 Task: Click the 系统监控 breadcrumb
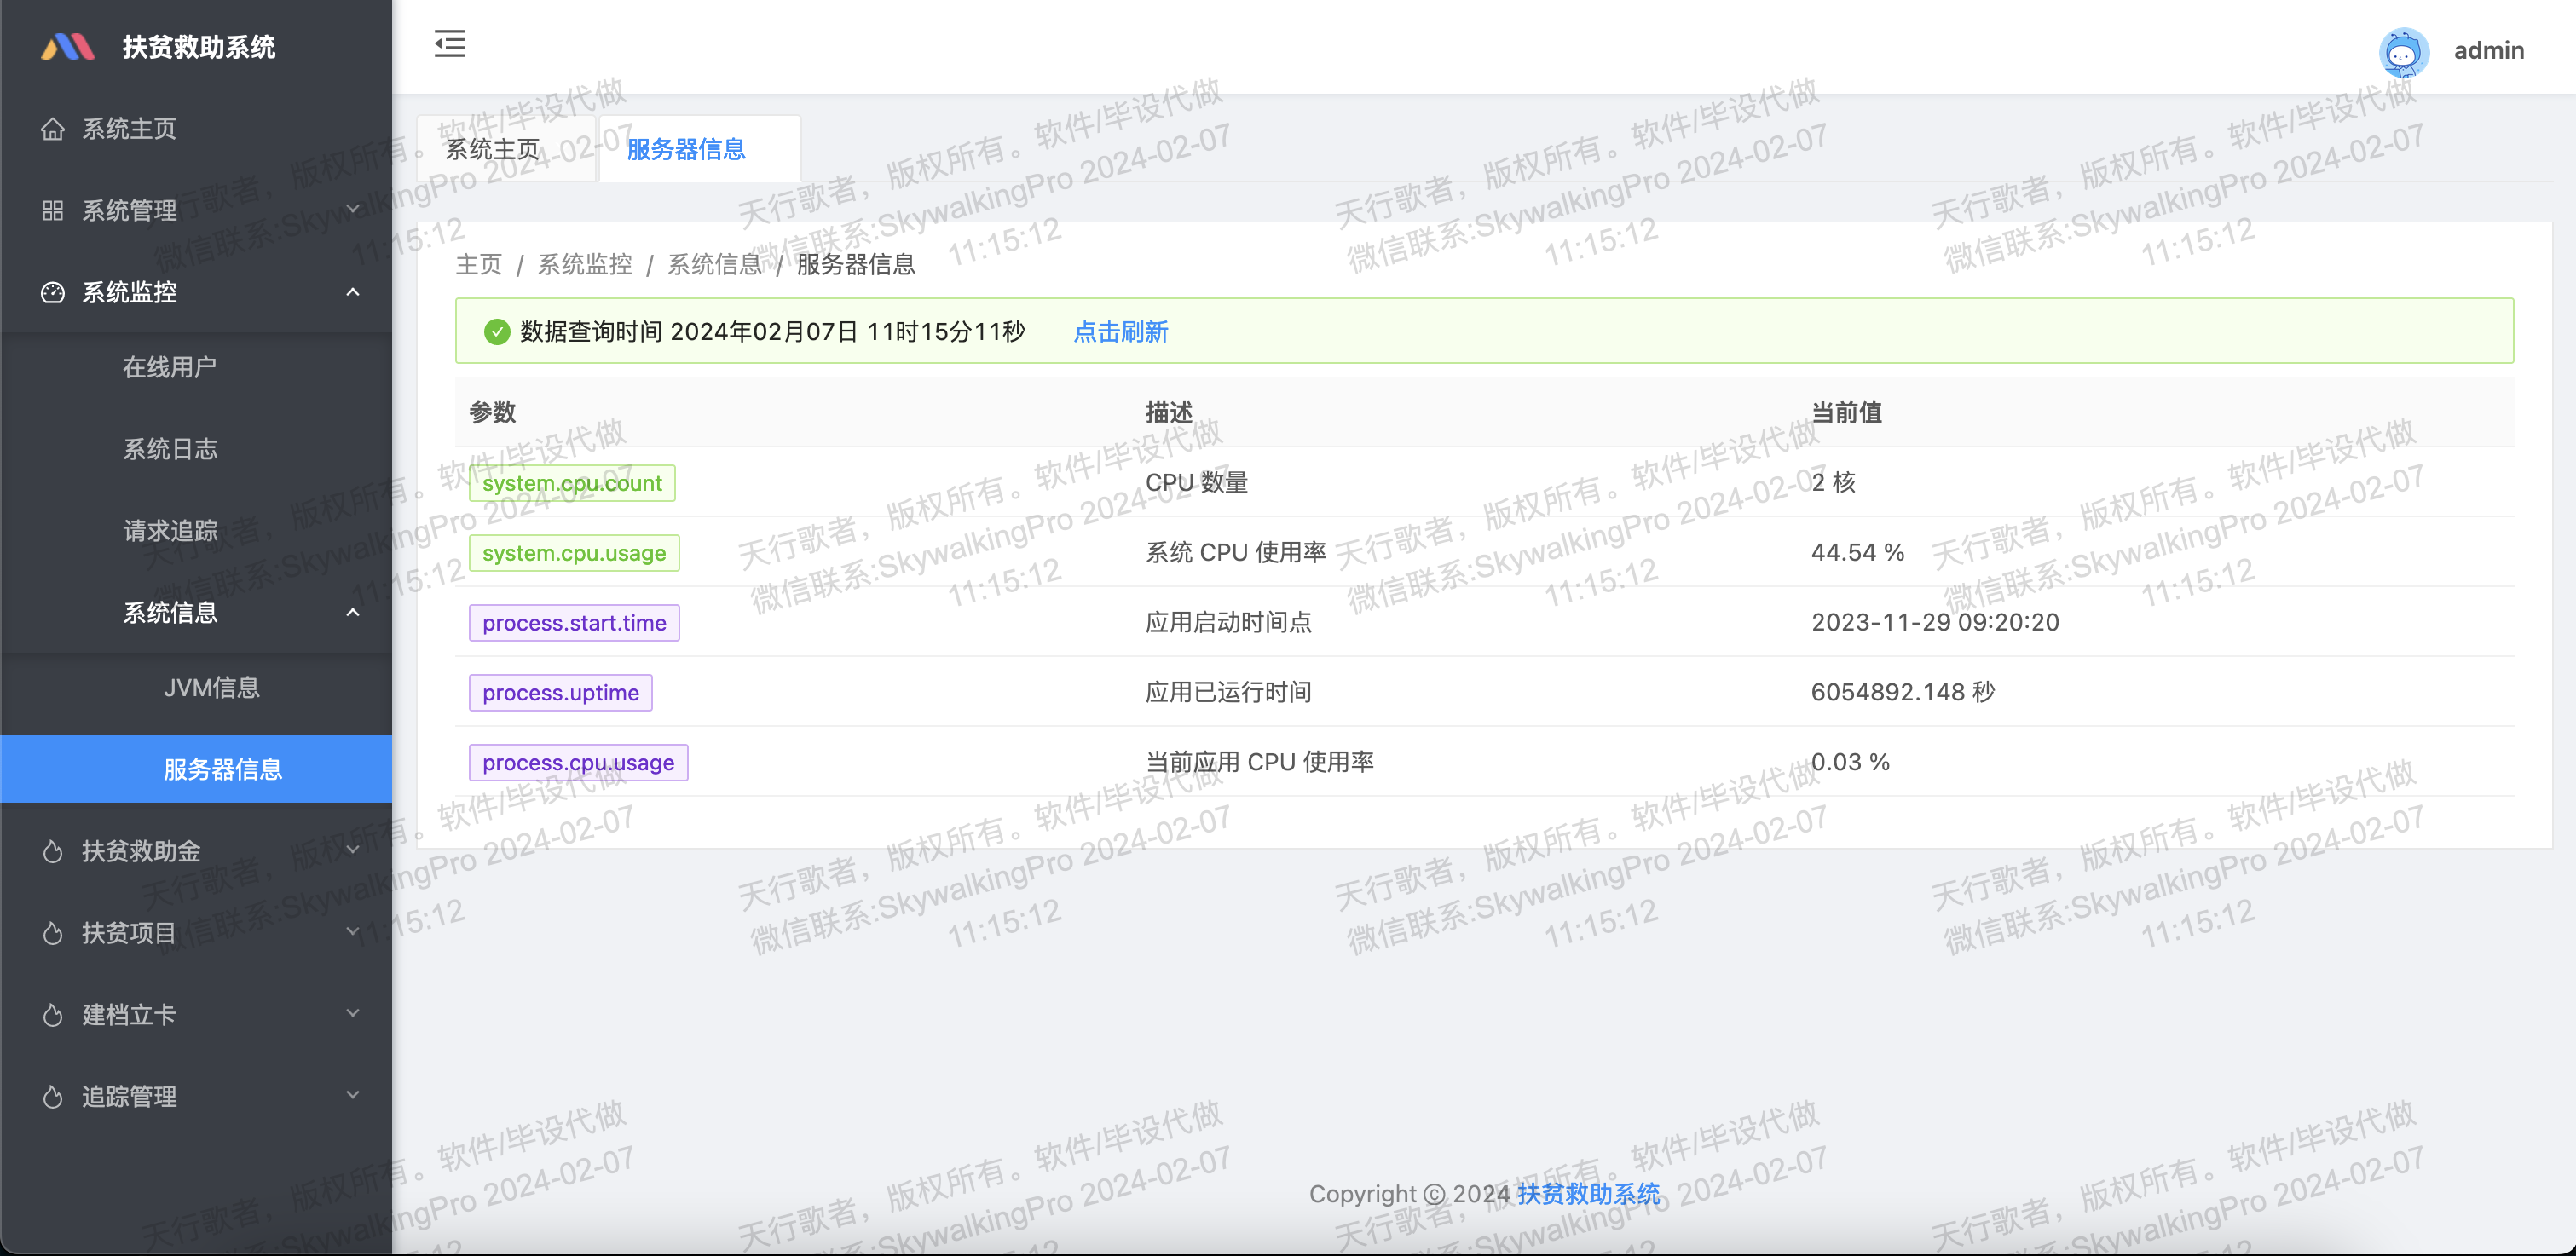[x=585, y=265]
